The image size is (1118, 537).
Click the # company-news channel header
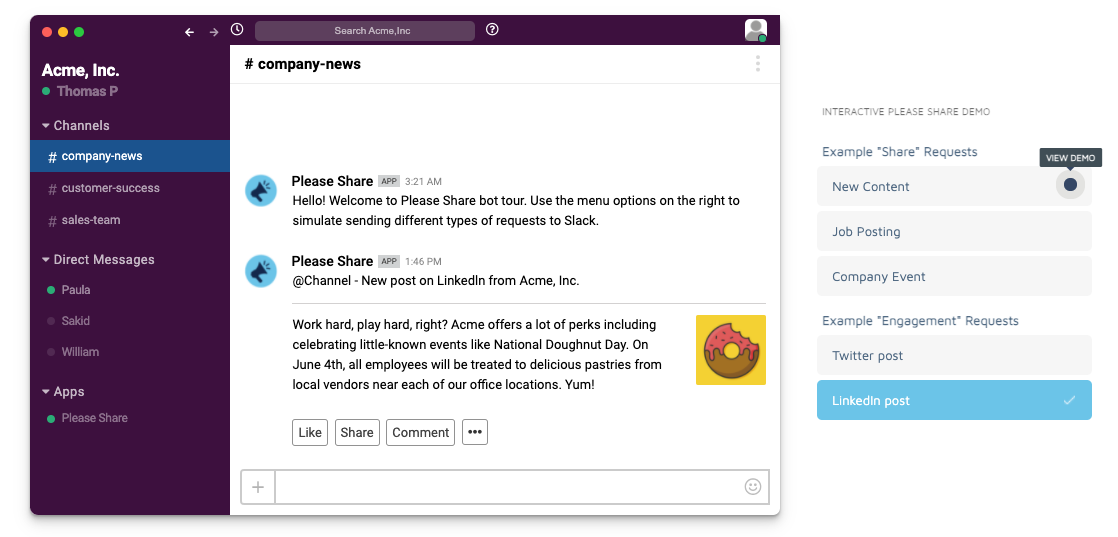pyautogui.click(x=302, y=64)
